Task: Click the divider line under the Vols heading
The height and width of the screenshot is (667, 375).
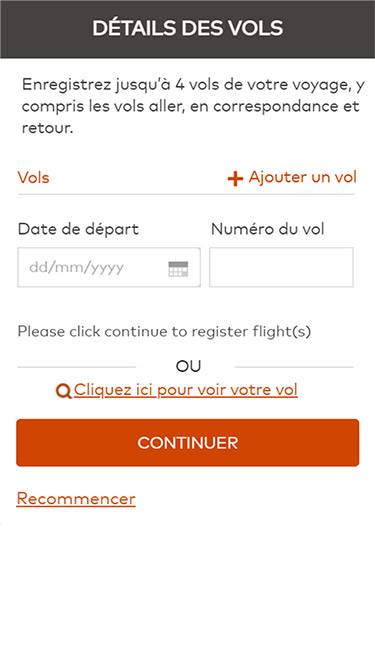Action: pos(186,194)
